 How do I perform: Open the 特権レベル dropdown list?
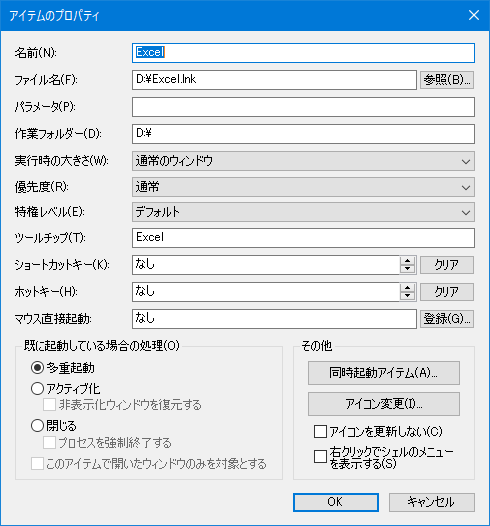point(303,212)
